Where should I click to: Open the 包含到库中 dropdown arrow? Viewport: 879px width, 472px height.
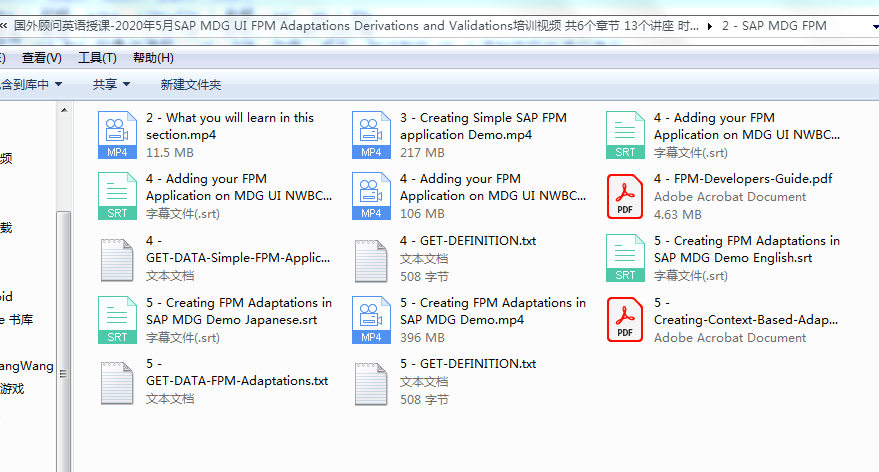point(58,85)
